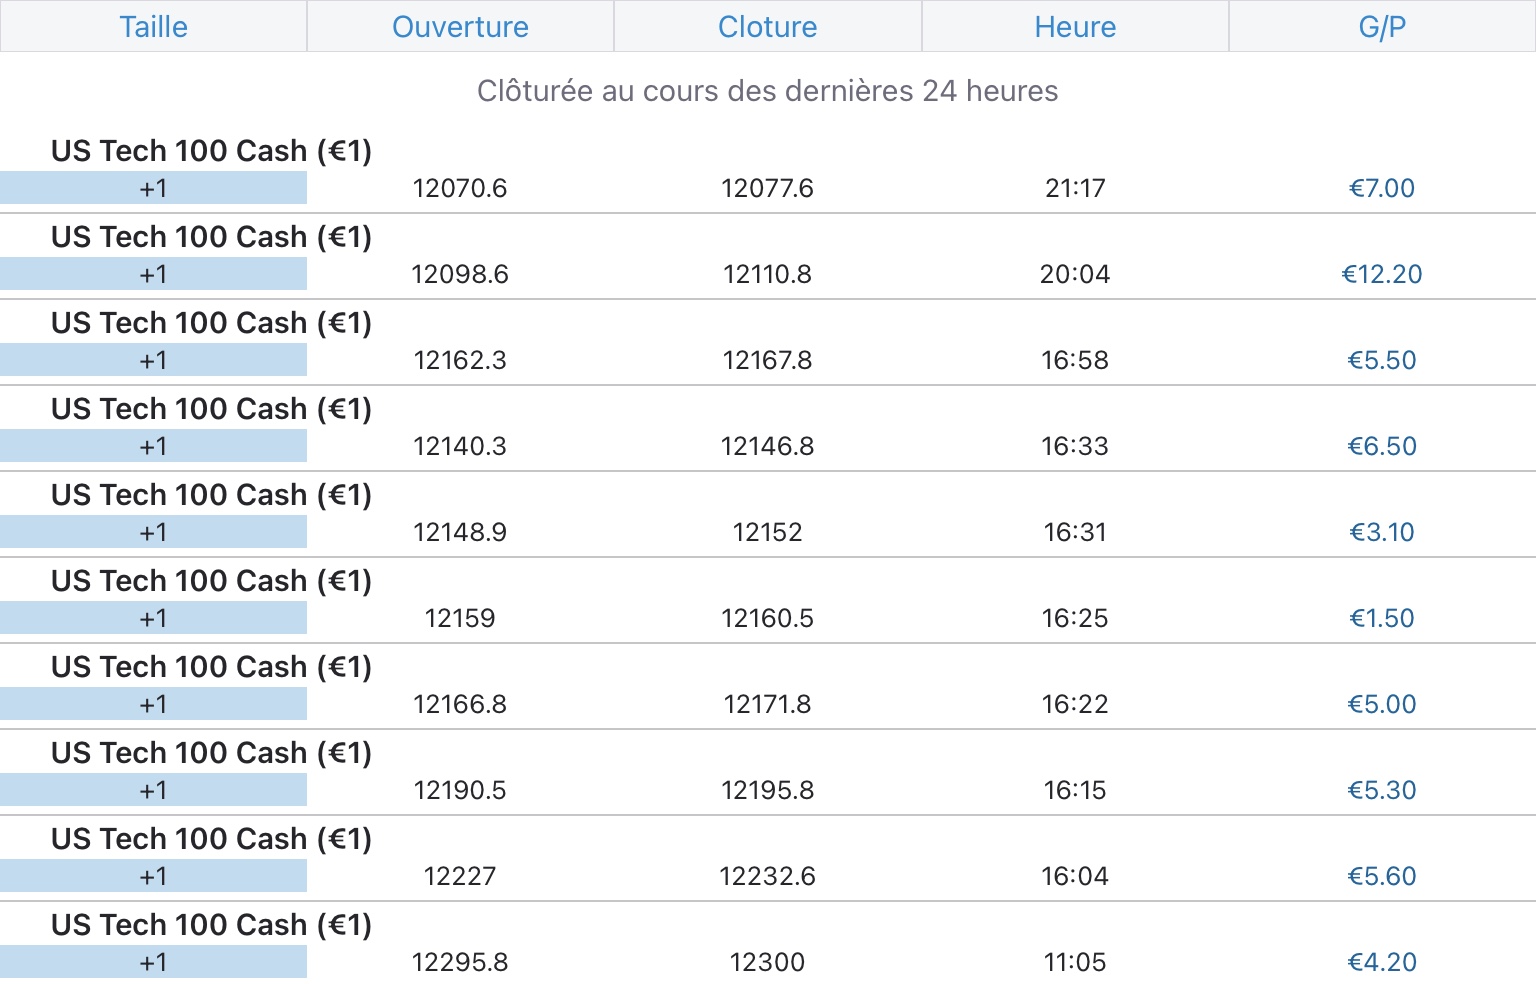Click the €5.50 profit amount
This screenshot has height=984, width=1536.
pos(1382,360)
